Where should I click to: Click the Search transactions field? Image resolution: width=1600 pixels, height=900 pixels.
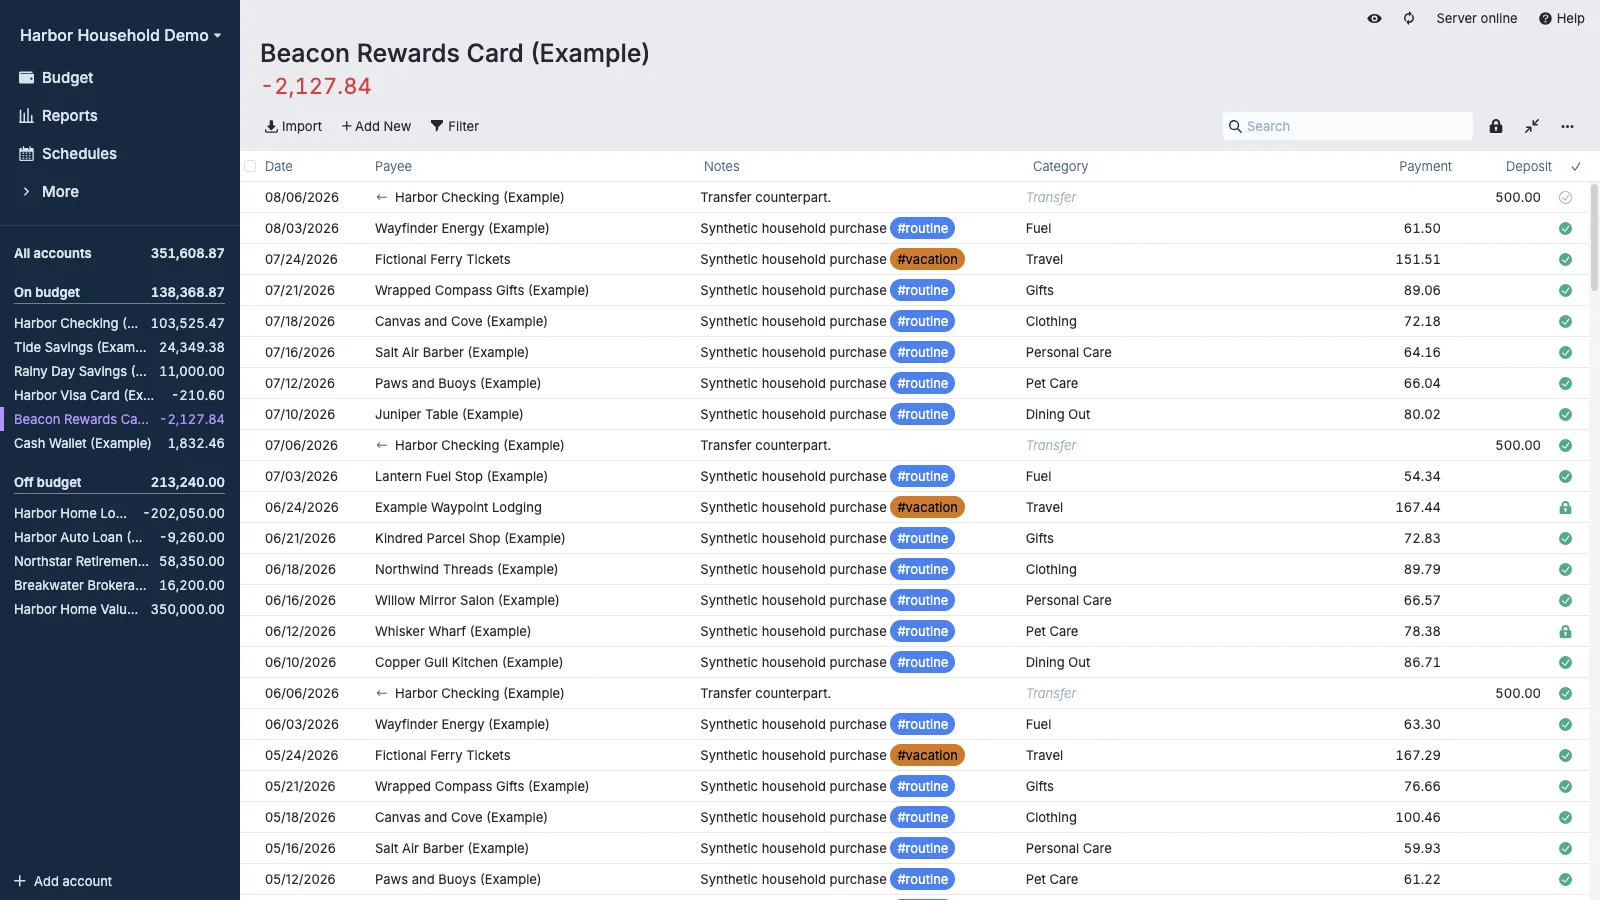[1347, 126]
